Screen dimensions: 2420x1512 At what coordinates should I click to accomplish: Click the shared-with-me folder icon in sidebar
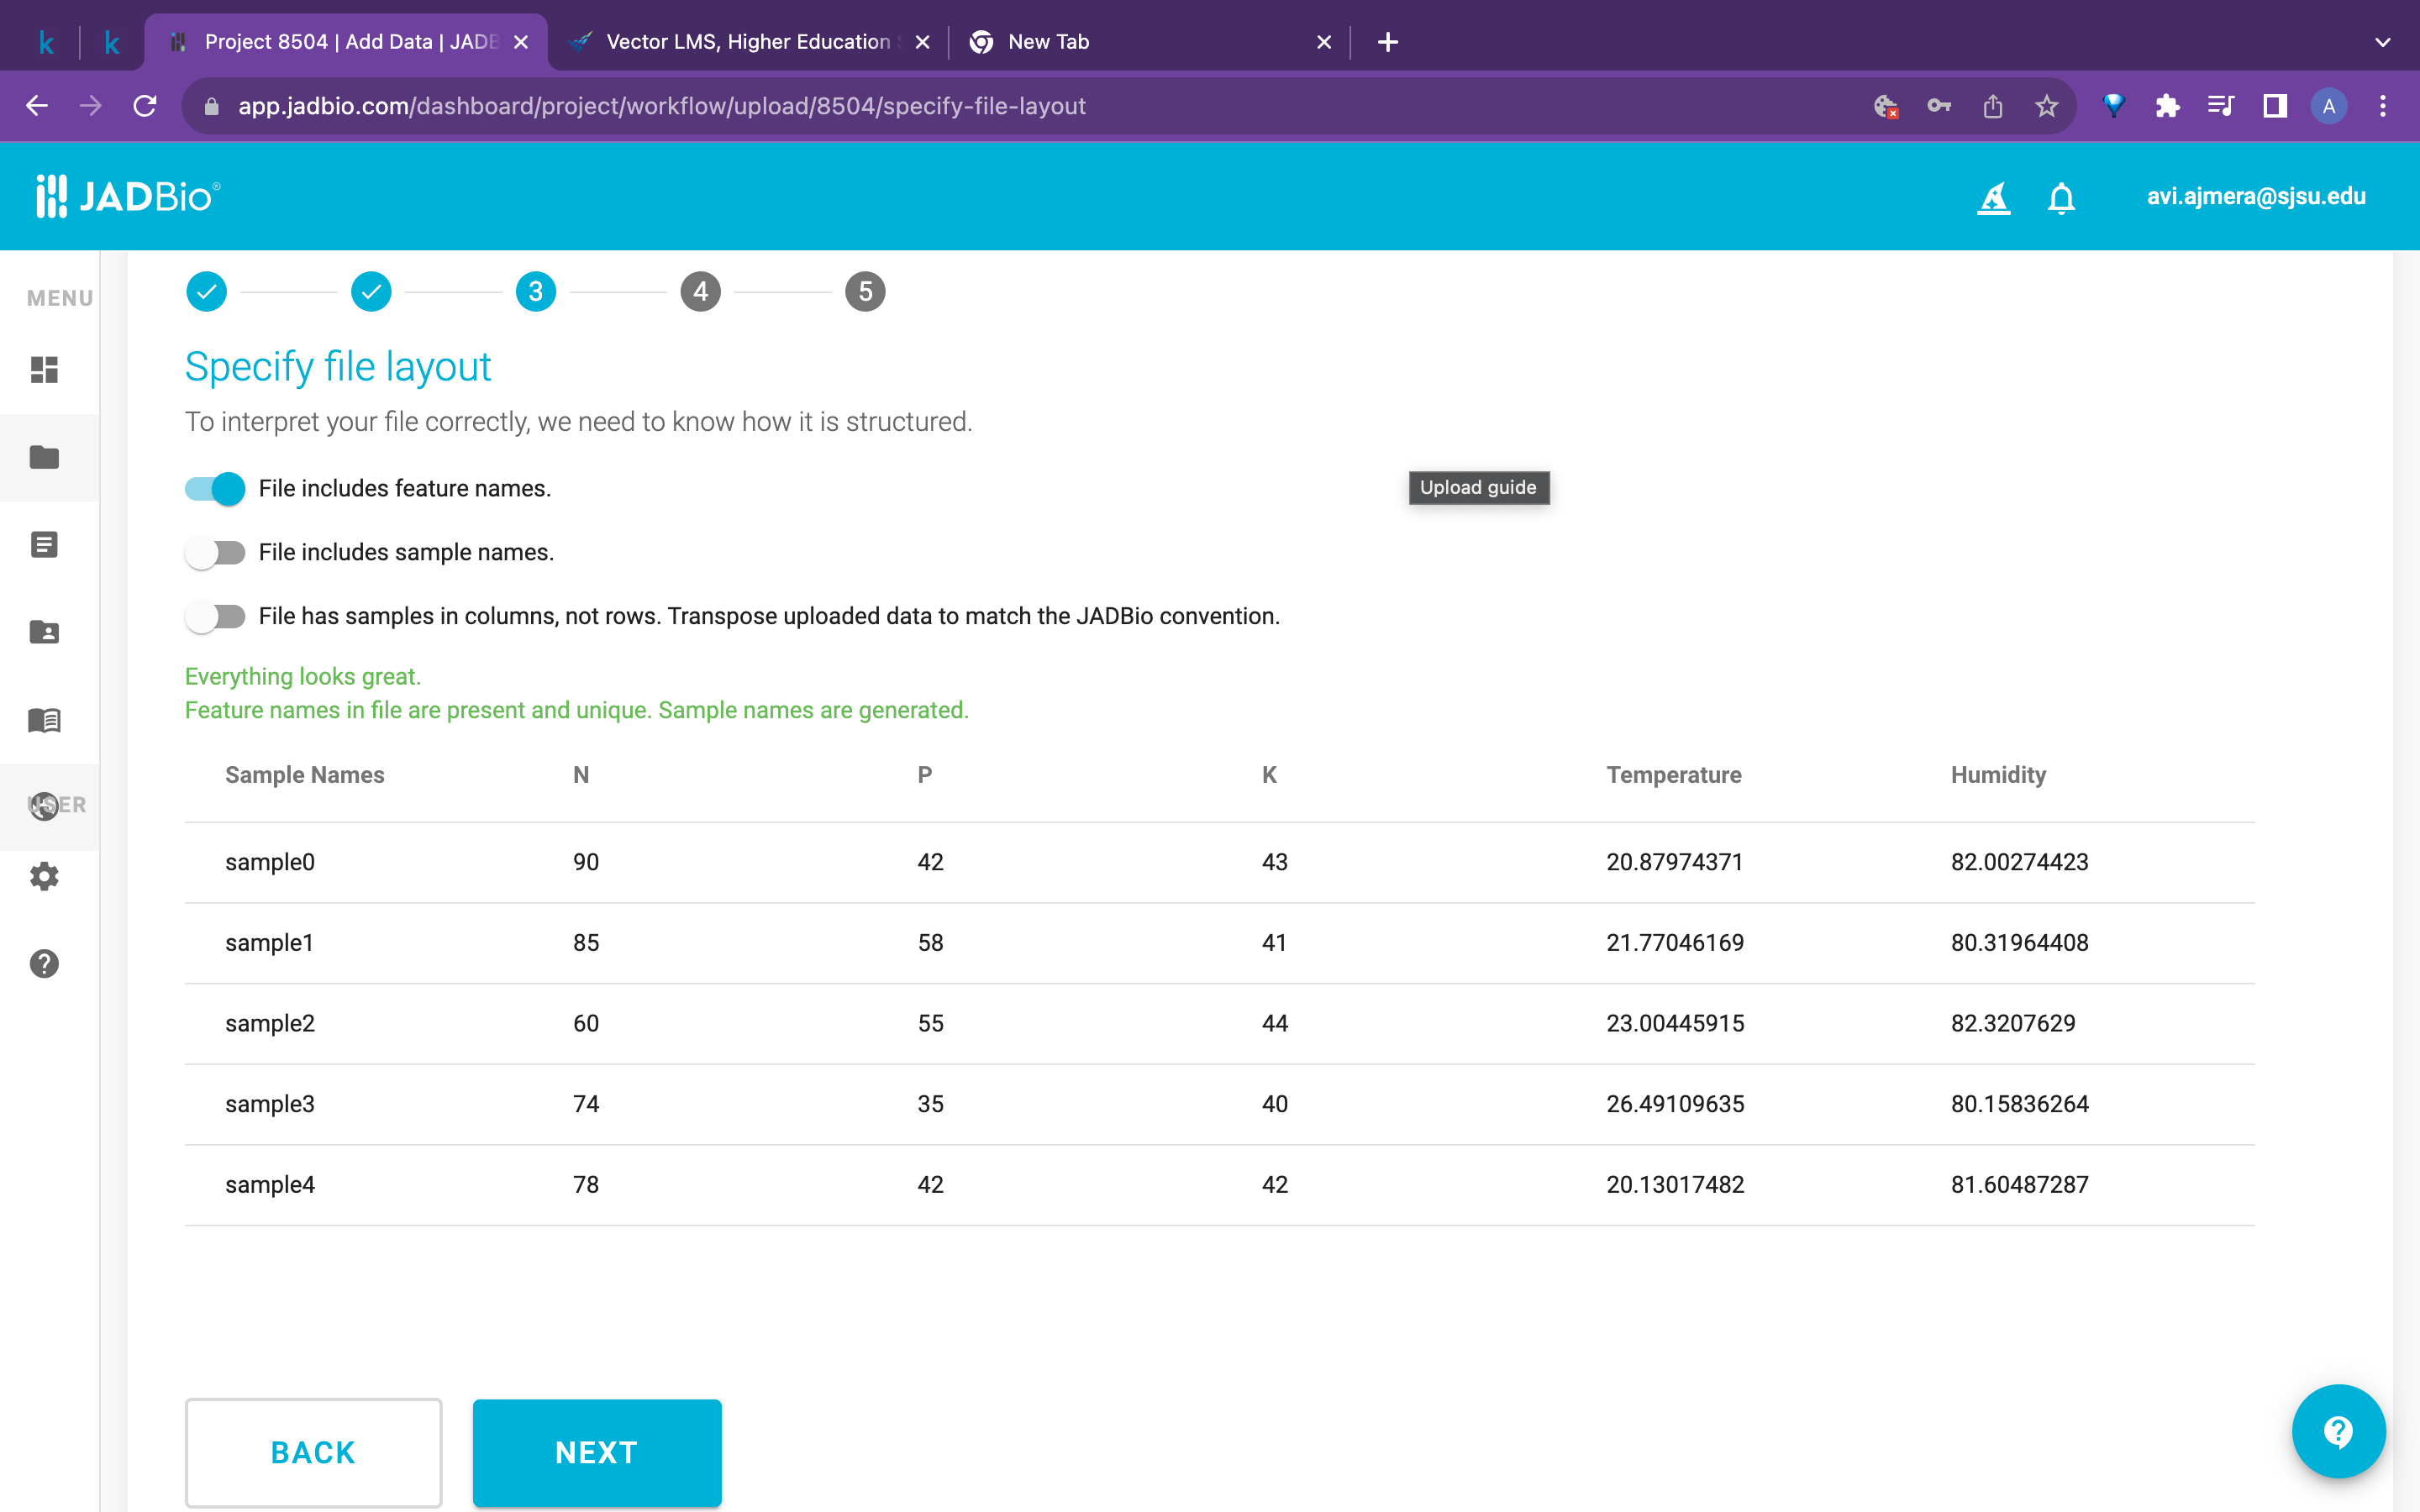[44, 631]
